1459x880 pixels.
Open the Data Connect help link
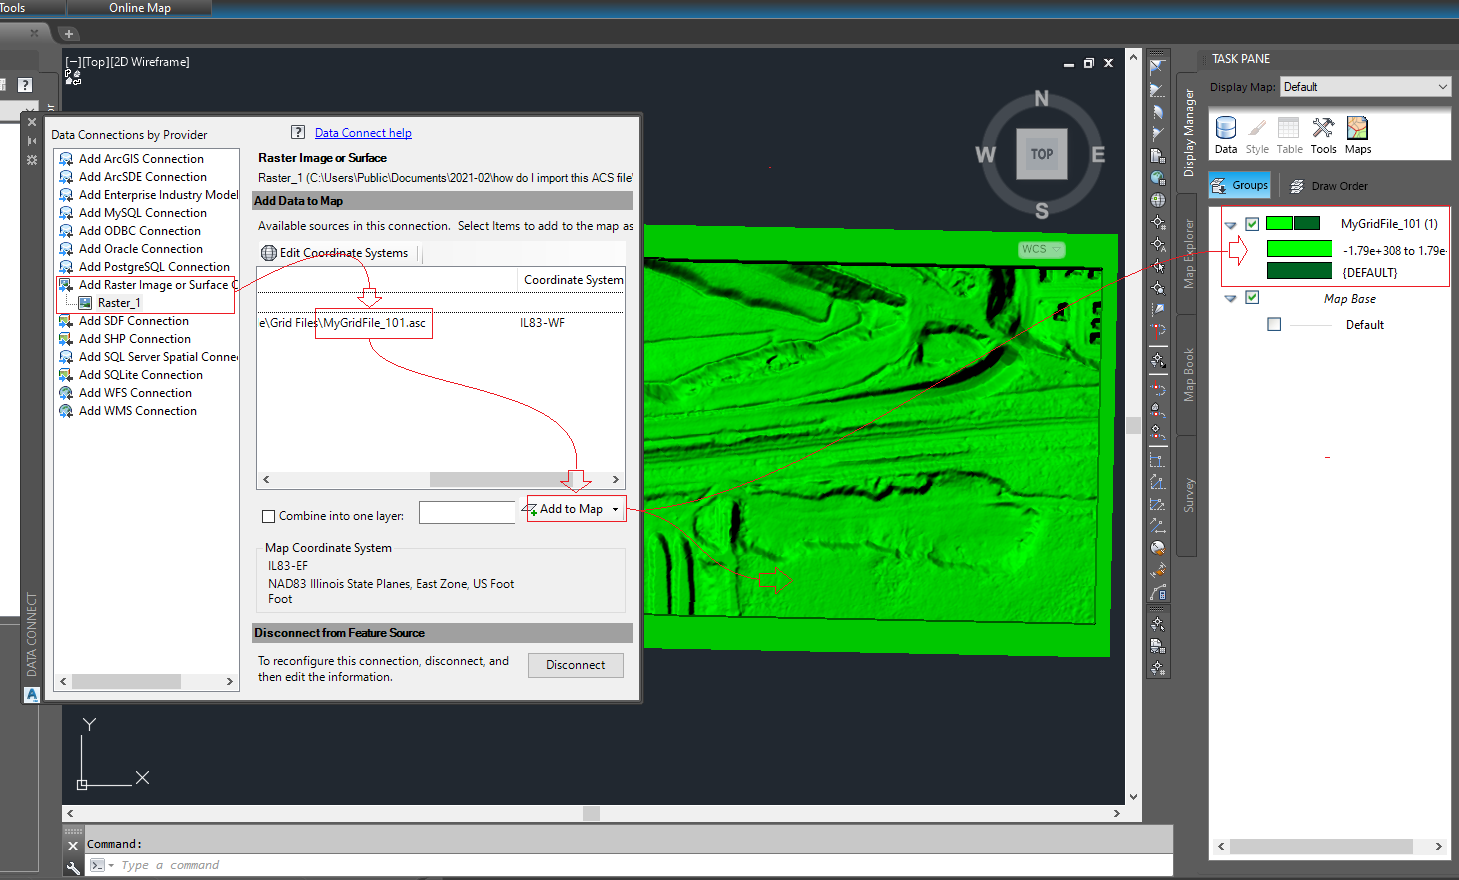(x=362, y=132)
